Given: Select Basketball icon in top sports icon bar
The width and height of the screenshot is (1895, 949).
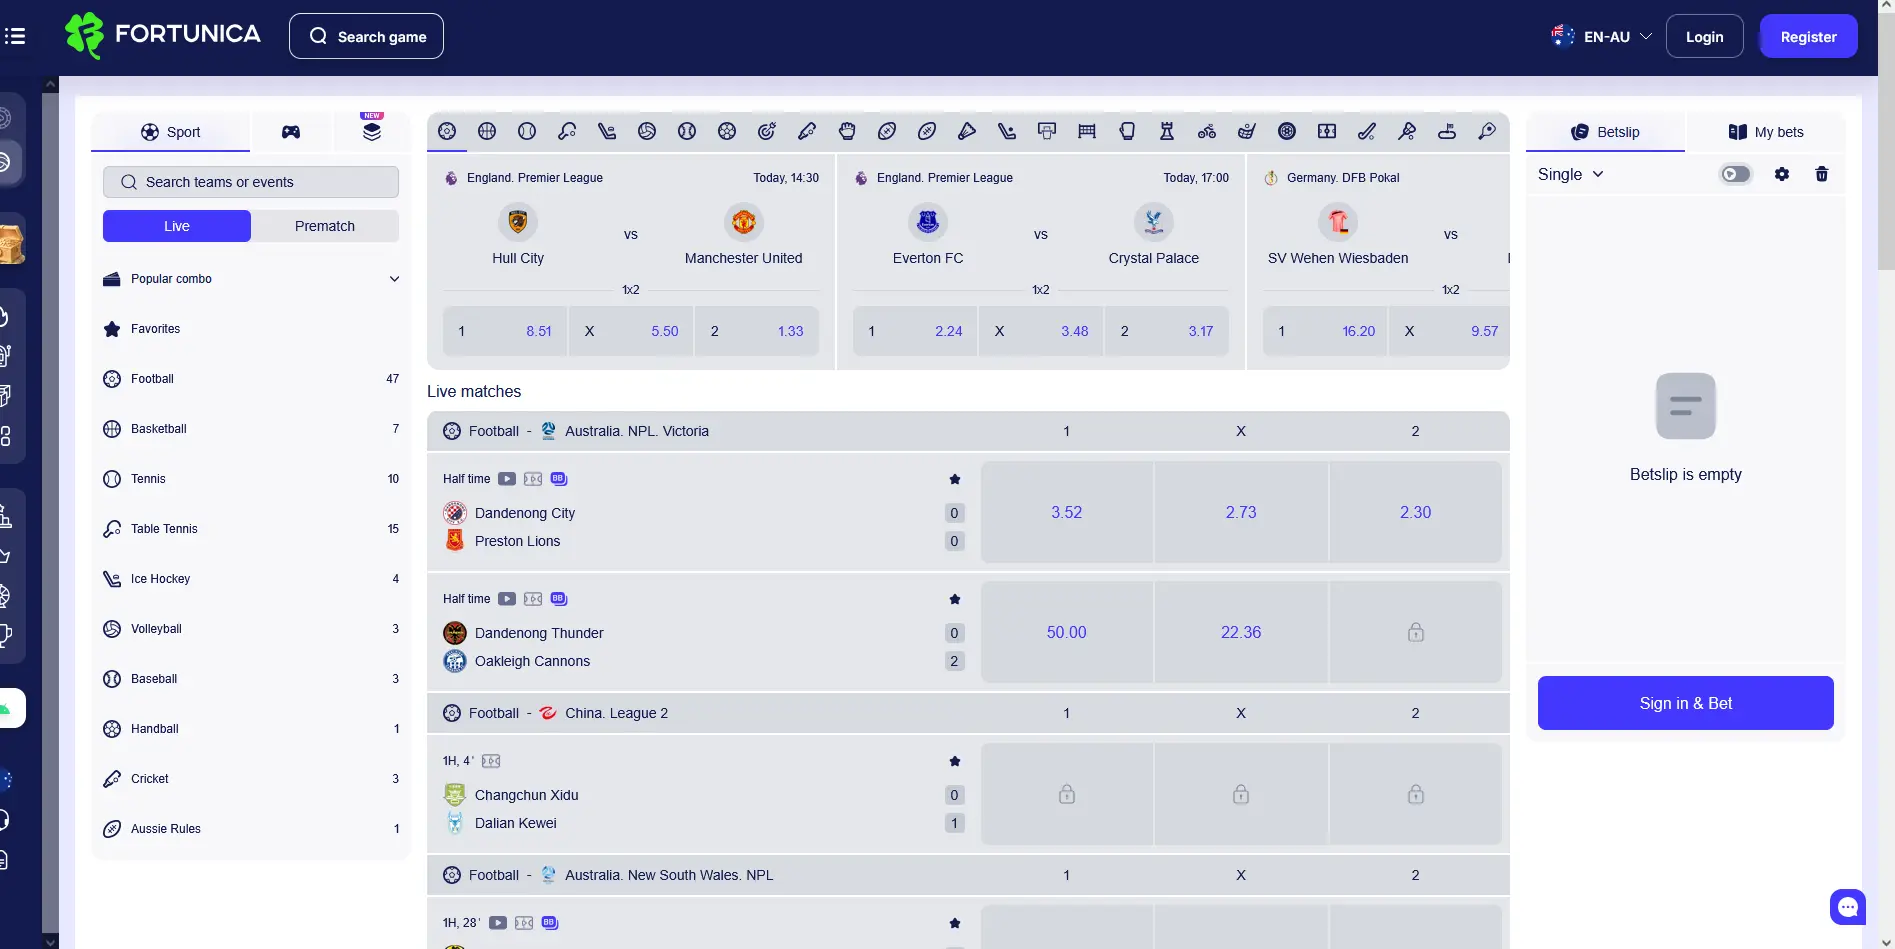Looking at the screenshot, I should (487, 131).
